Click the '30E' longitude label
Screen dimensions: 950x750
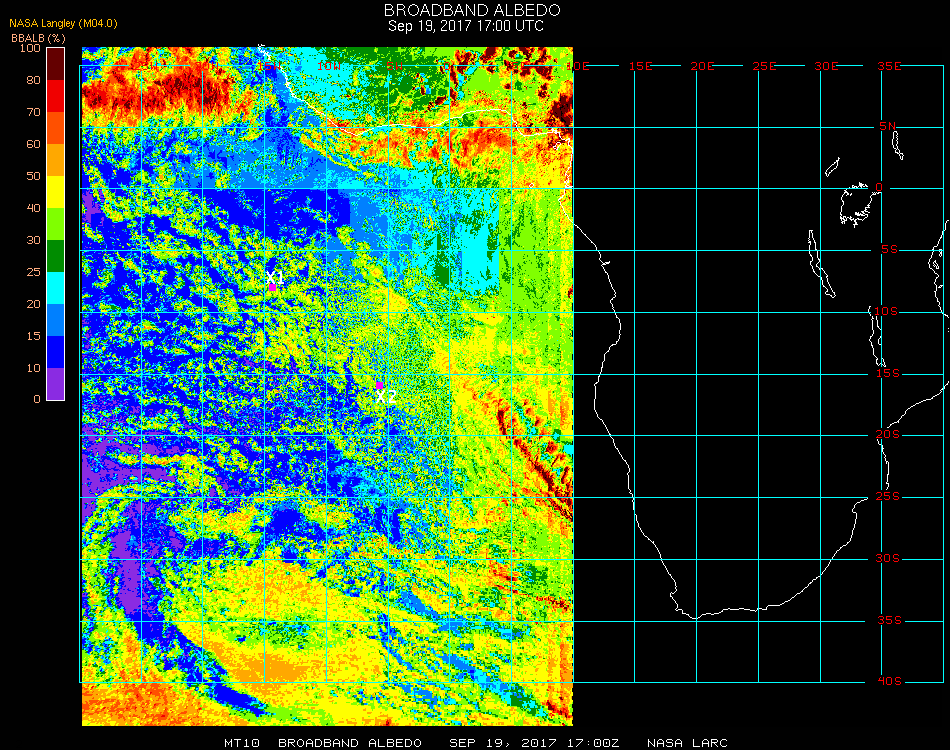(826, 66)
